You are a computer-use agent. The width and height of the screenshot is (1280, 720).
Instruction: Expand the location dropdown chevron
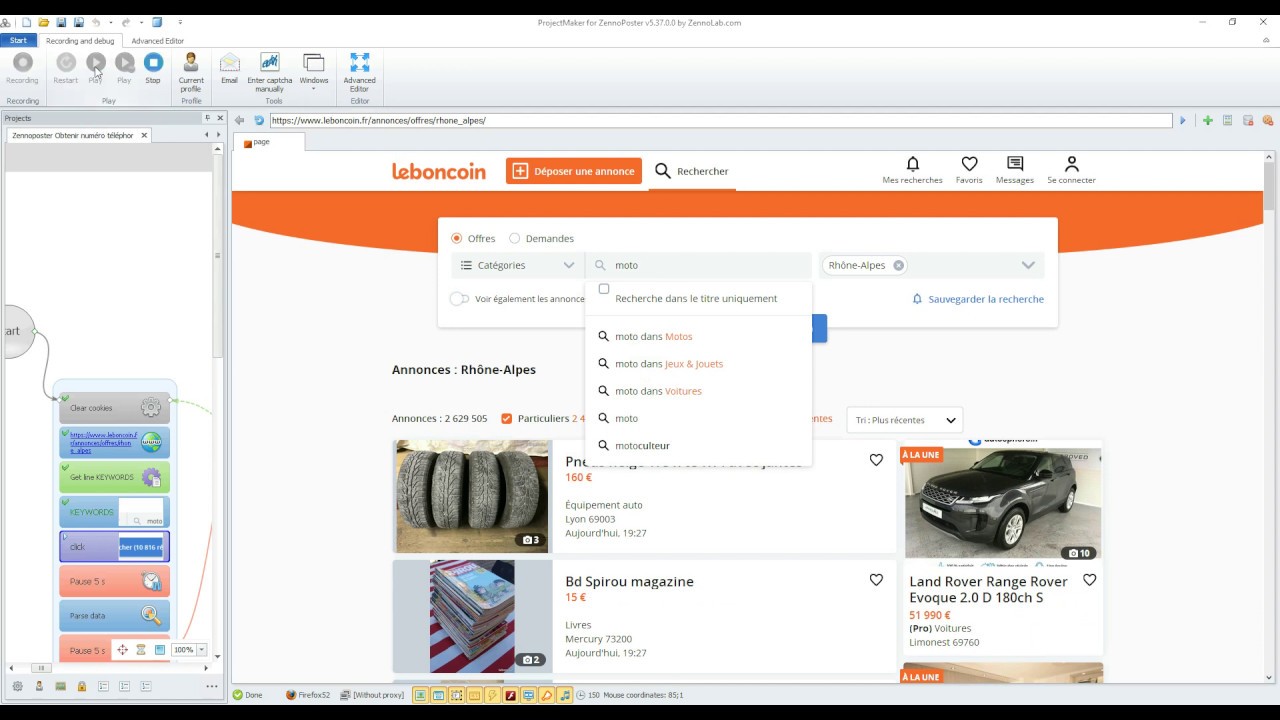click(1028, 265)
